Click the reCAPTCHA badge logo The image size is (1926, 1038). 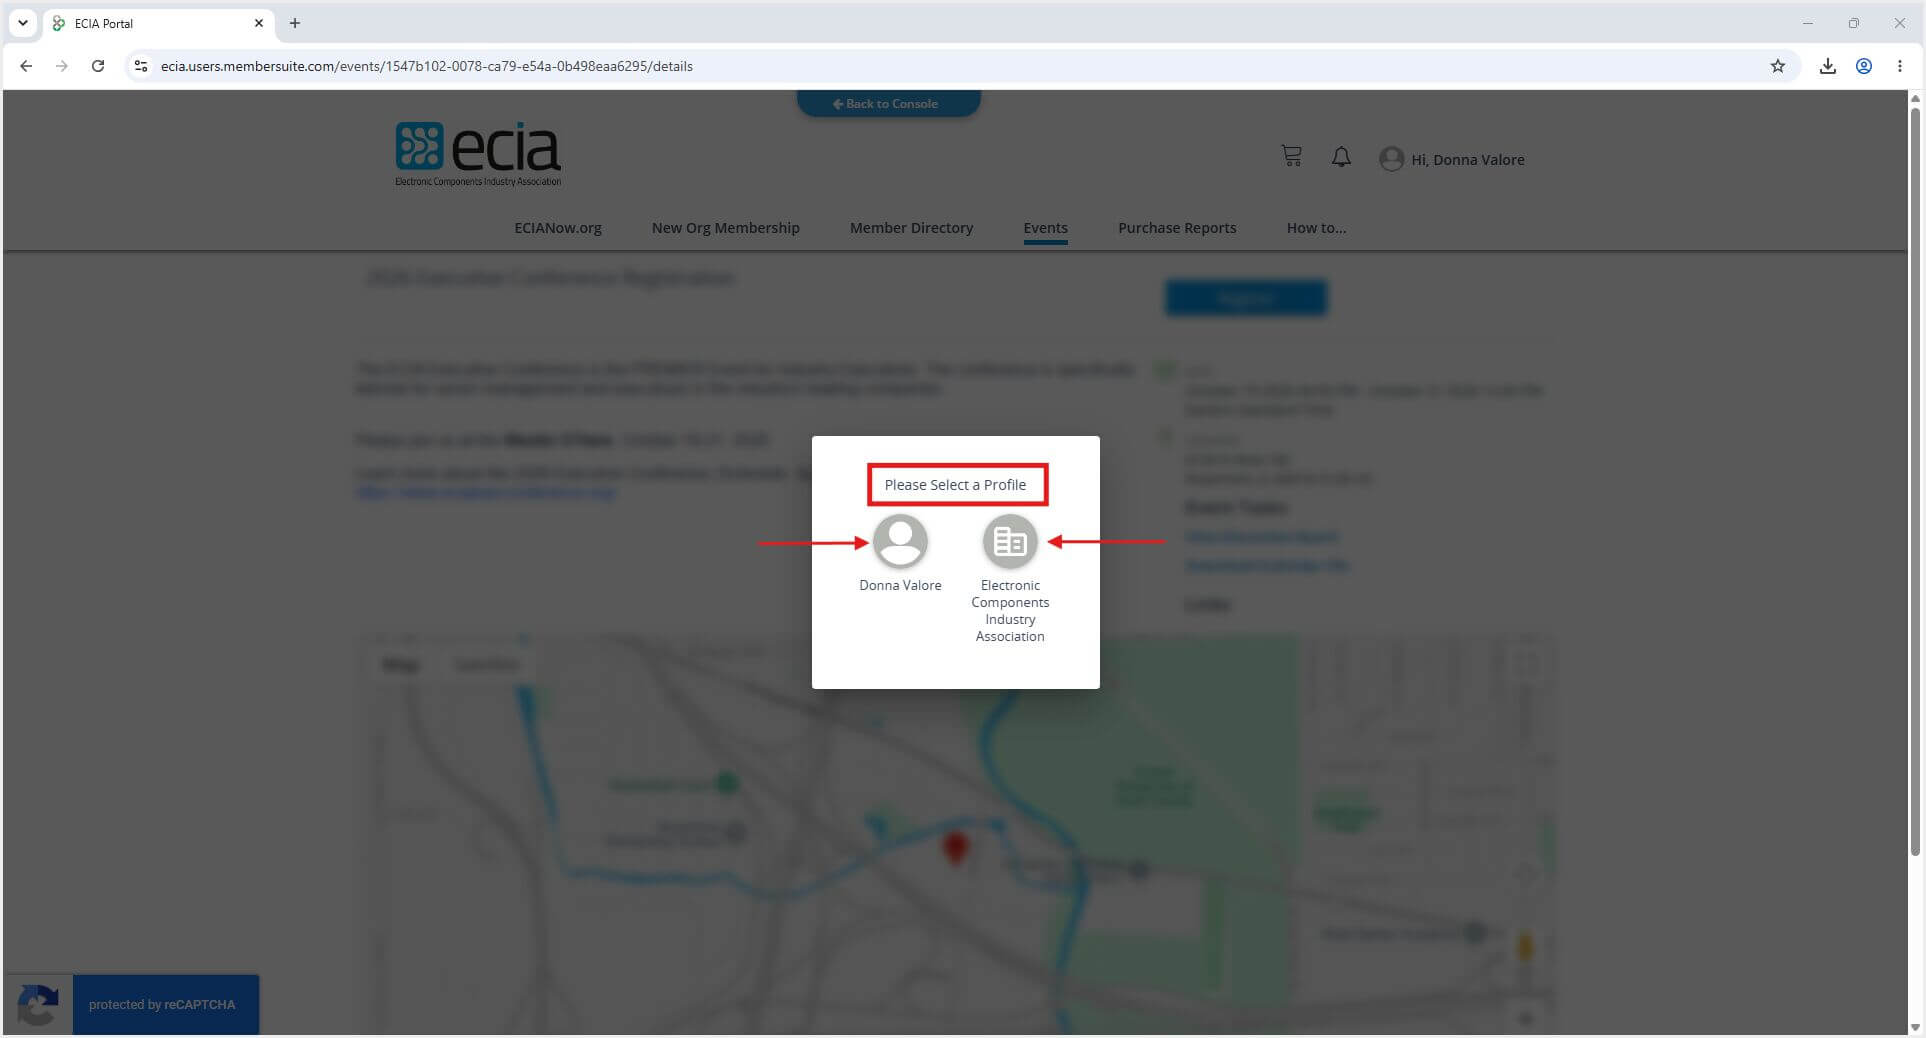coord(38,1004)
